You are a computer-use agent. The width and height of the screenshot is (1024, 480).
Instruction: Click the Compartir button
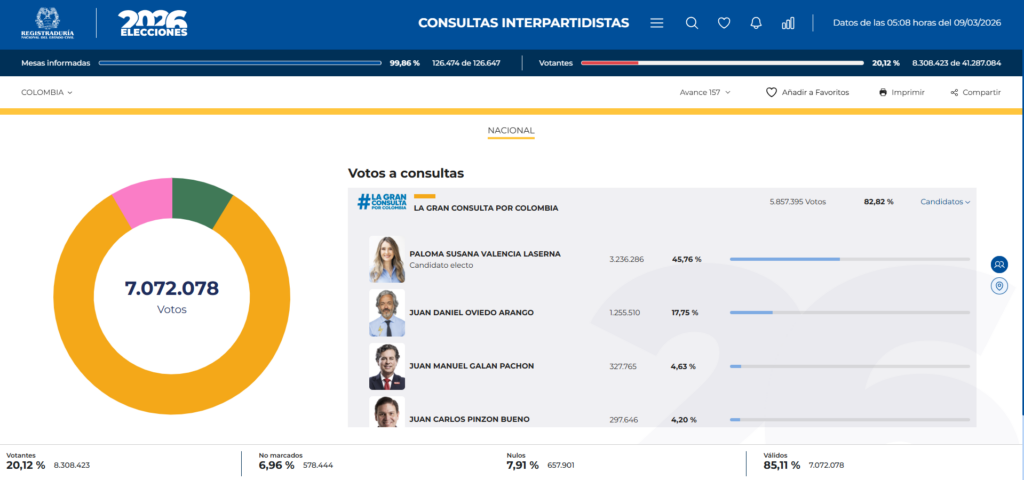tap(975, 92)
